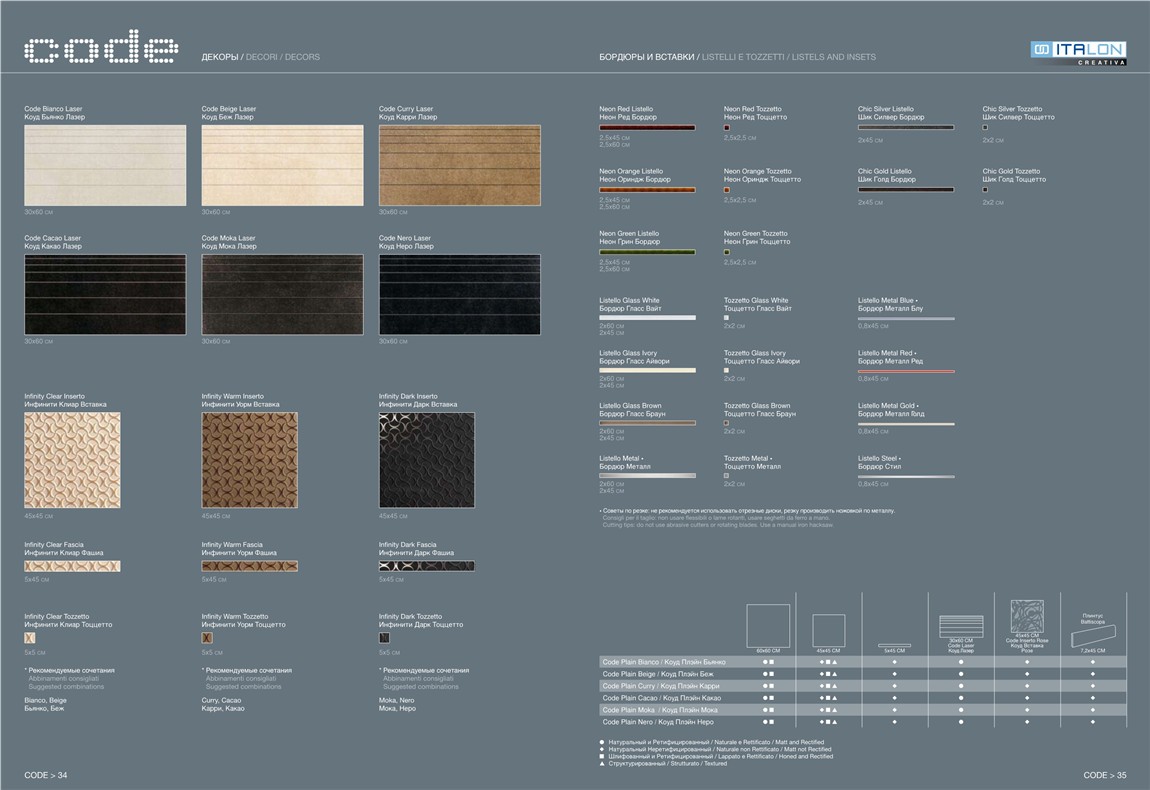Select the Infinity Clear Fascia strip
The image size is (1150, 790).
pos(72,566)
